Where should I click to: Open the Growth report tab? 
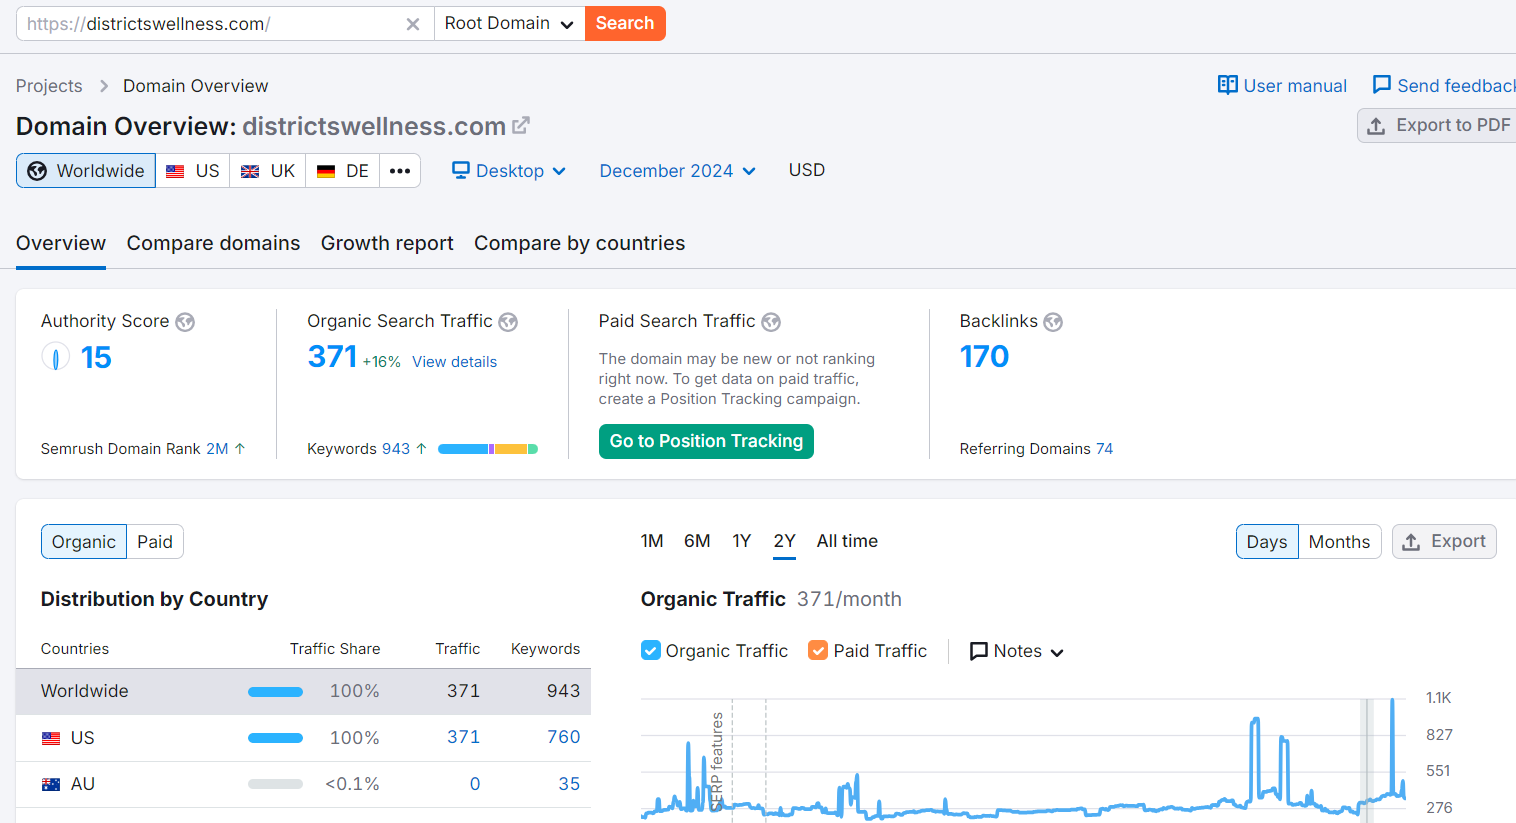(x=387, y=244)
